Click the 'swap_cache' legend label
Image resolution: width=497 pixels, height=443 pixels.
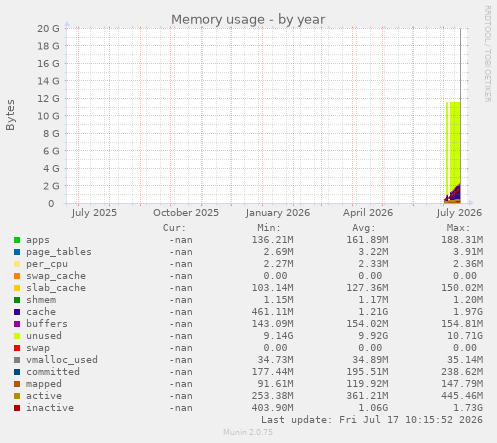[56, 276]
